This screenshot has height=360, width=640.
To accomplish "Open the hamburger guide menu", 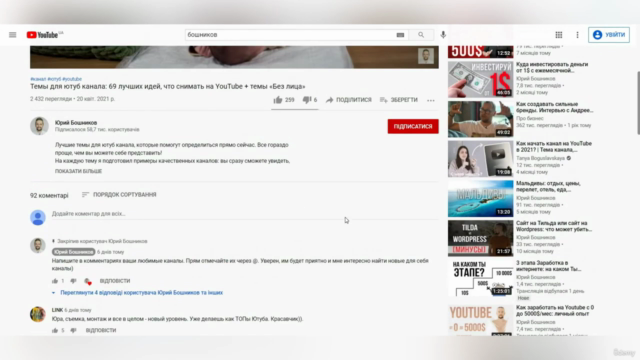I will click(x=13, y=35).
